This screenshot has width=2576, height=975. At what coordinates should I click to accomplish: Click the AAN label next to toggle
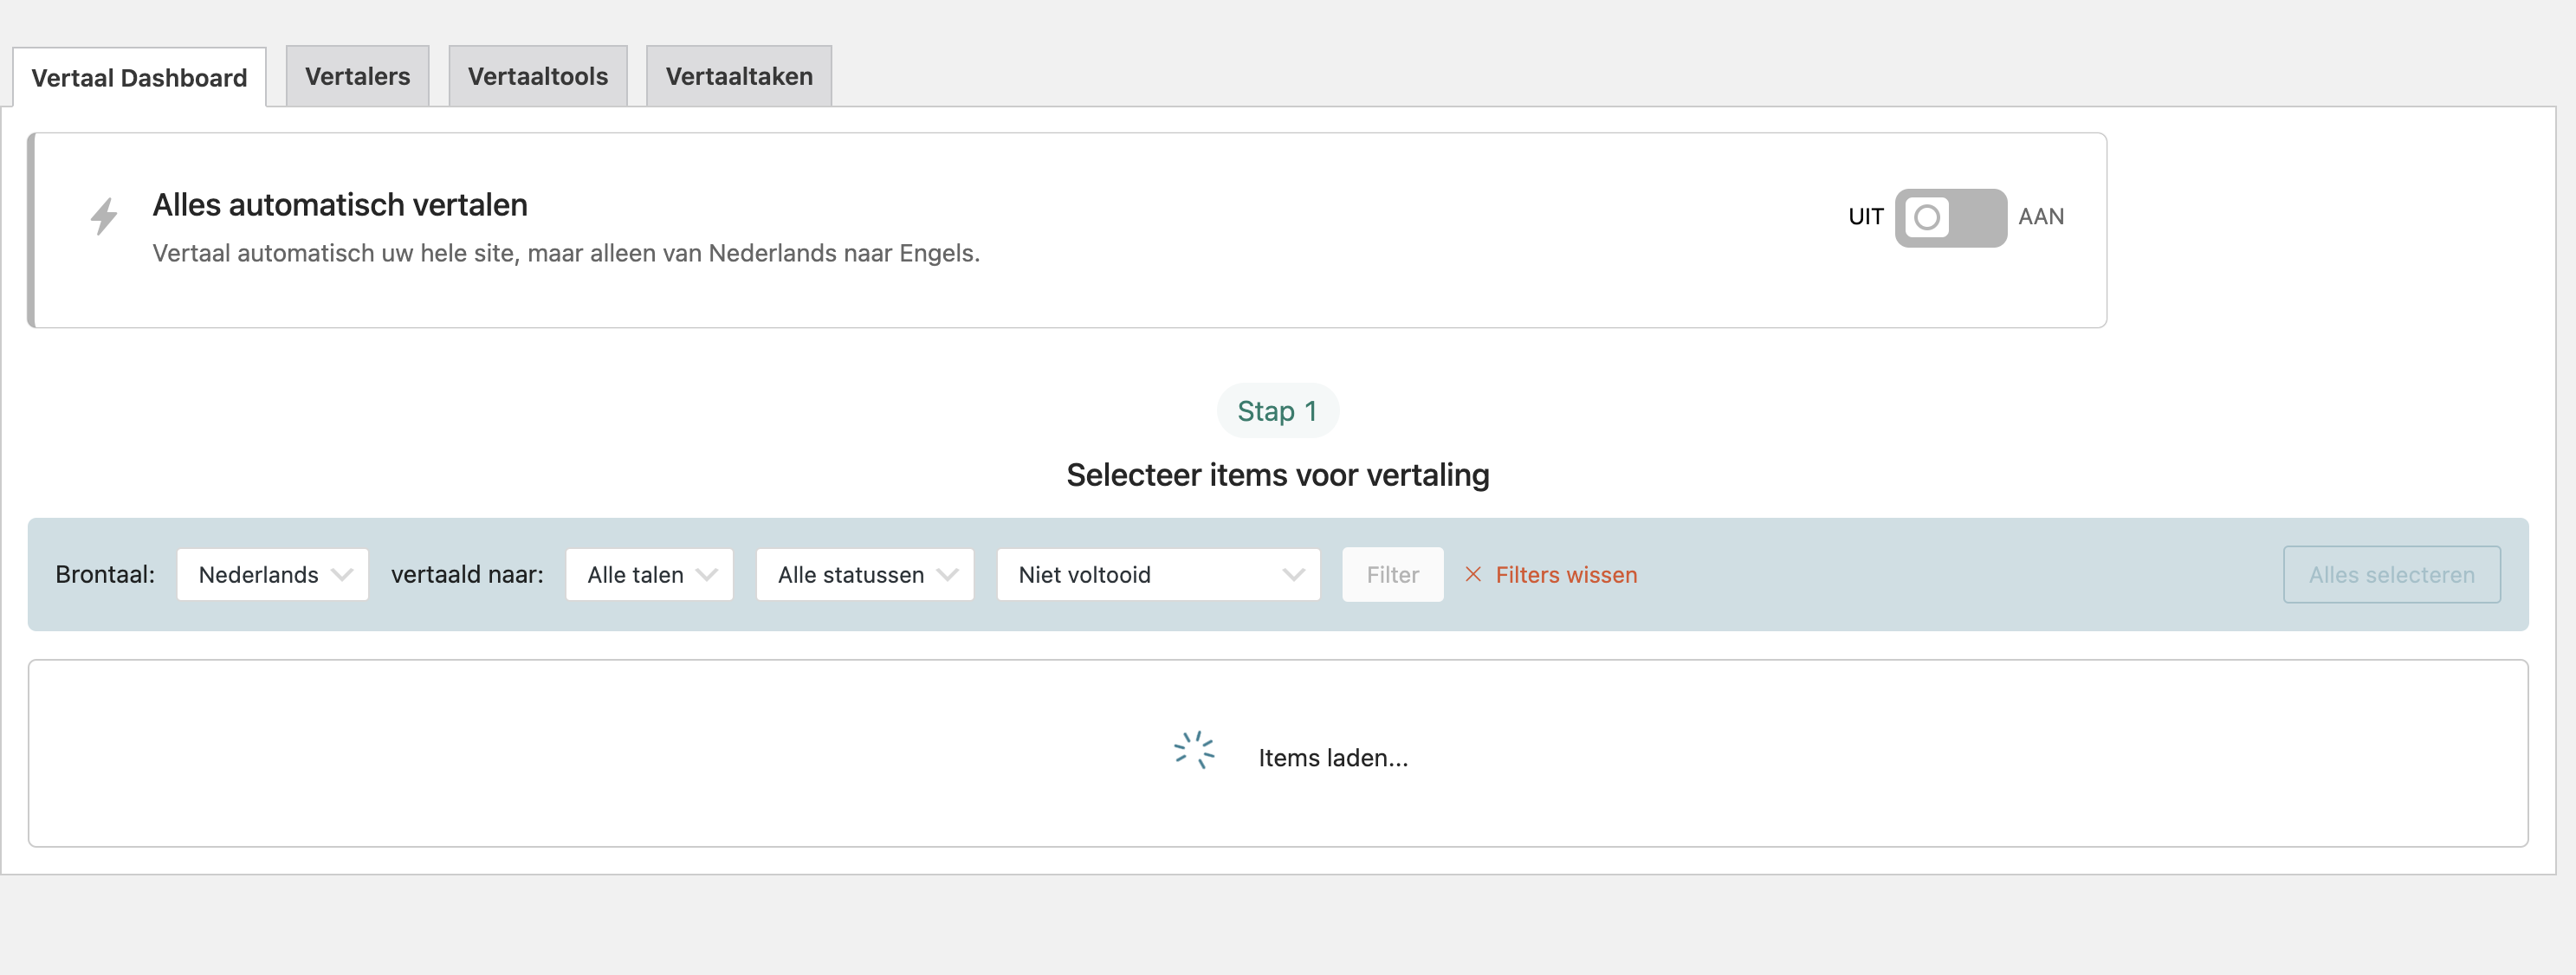coord(2040,216)
